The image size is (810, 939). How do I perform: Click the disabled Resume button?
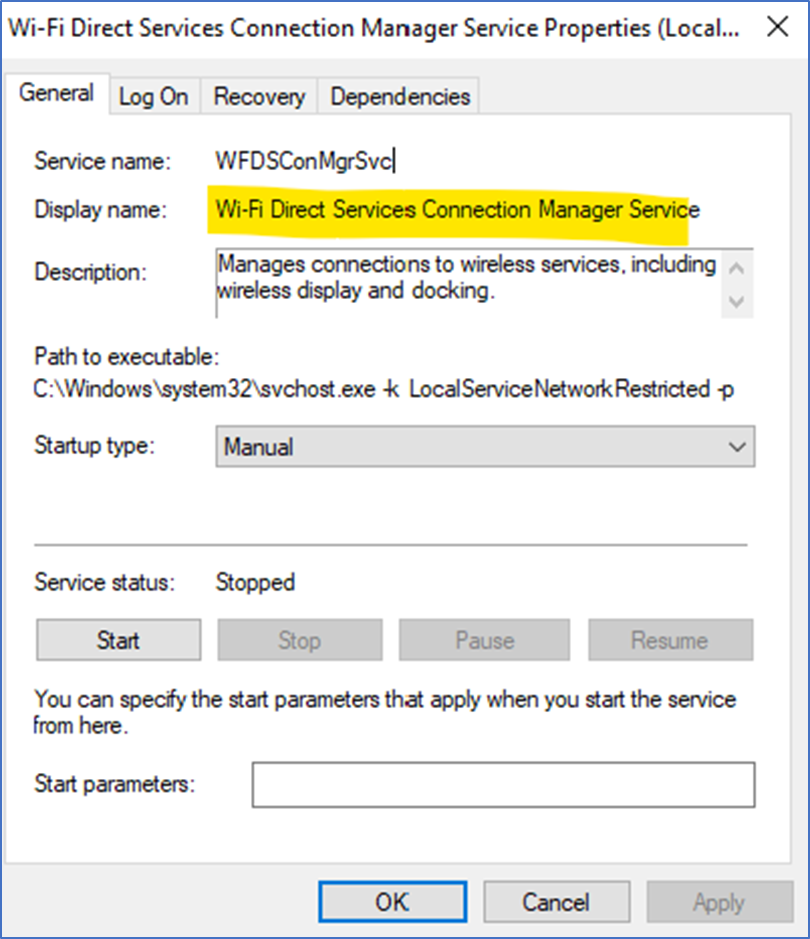click(x=671, y=640)
